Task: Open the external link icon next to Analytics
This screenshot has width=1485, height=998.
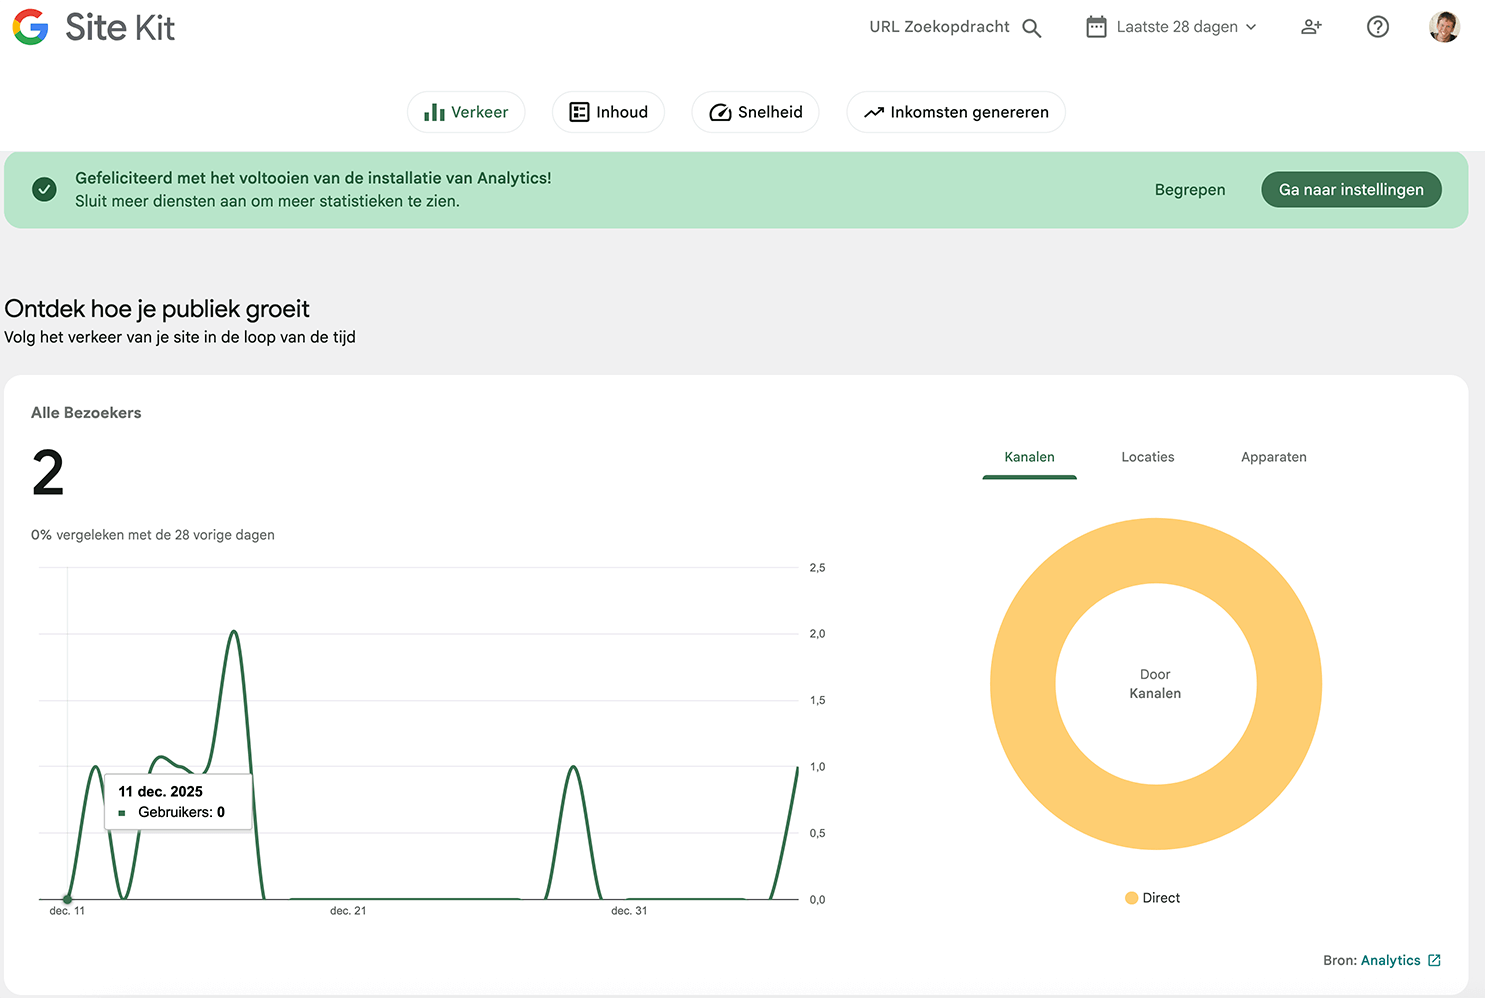Action: 1434,960
